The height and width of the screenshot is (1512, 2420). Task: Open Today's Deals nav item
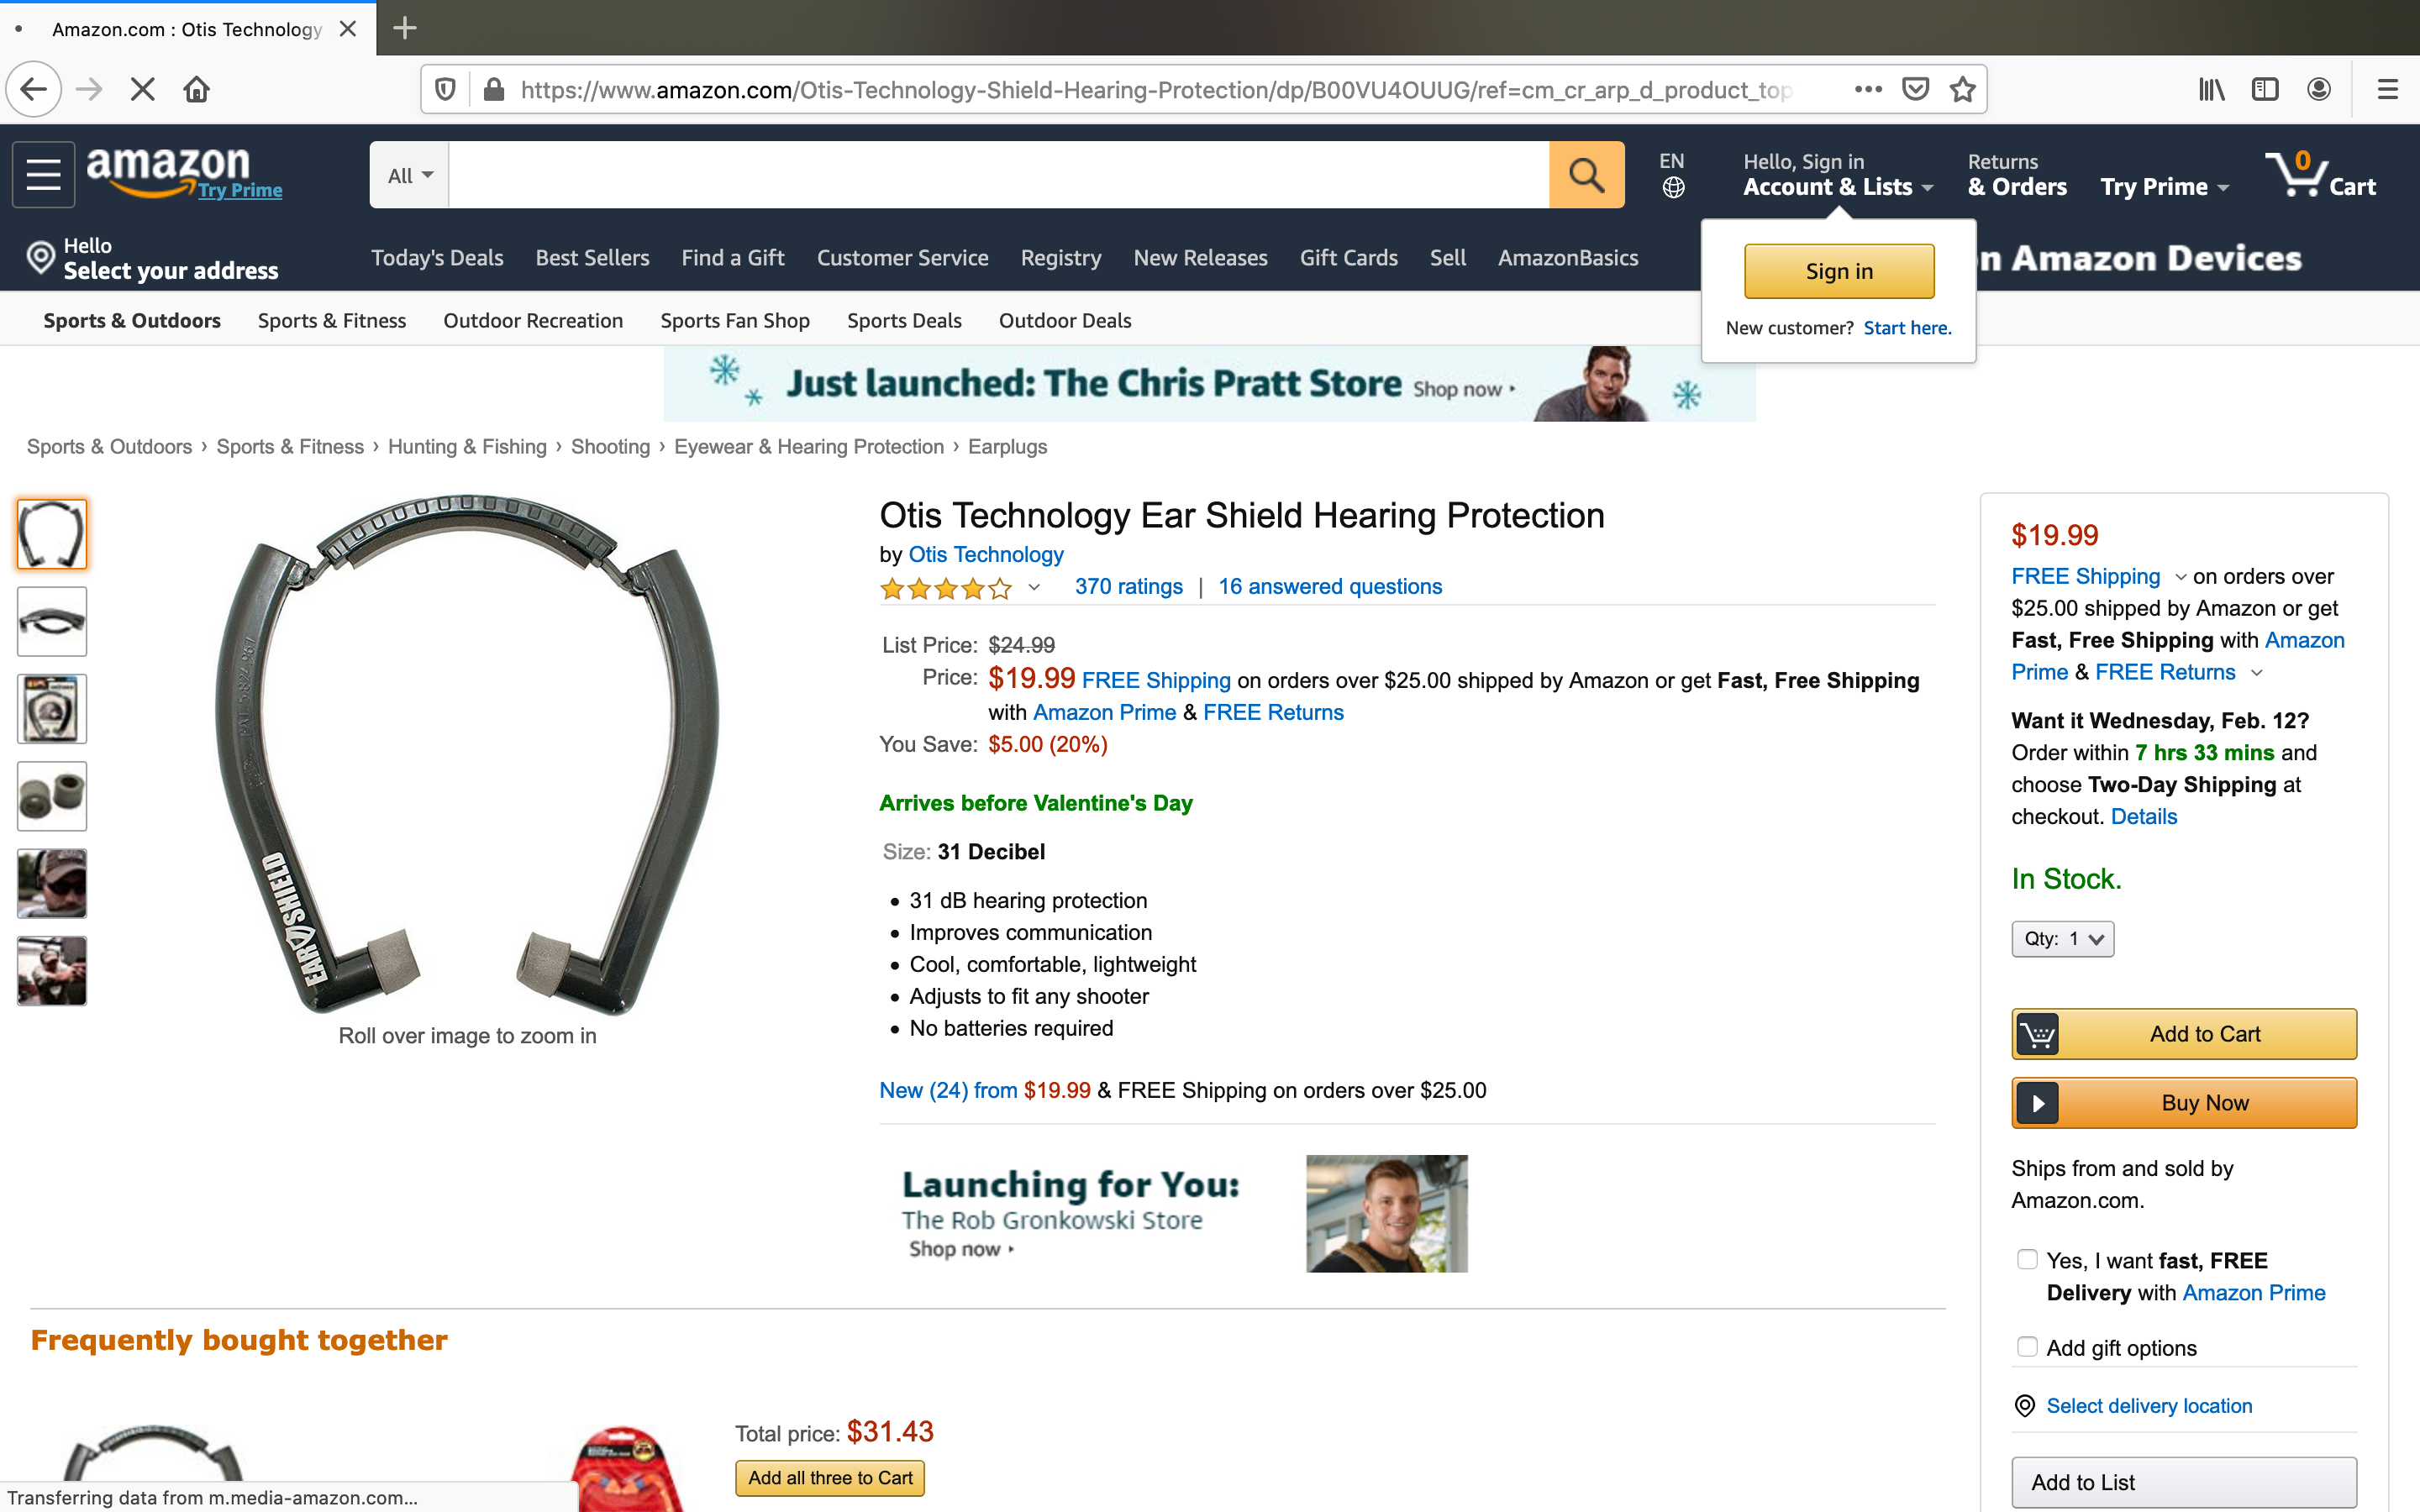coord(437,258)
